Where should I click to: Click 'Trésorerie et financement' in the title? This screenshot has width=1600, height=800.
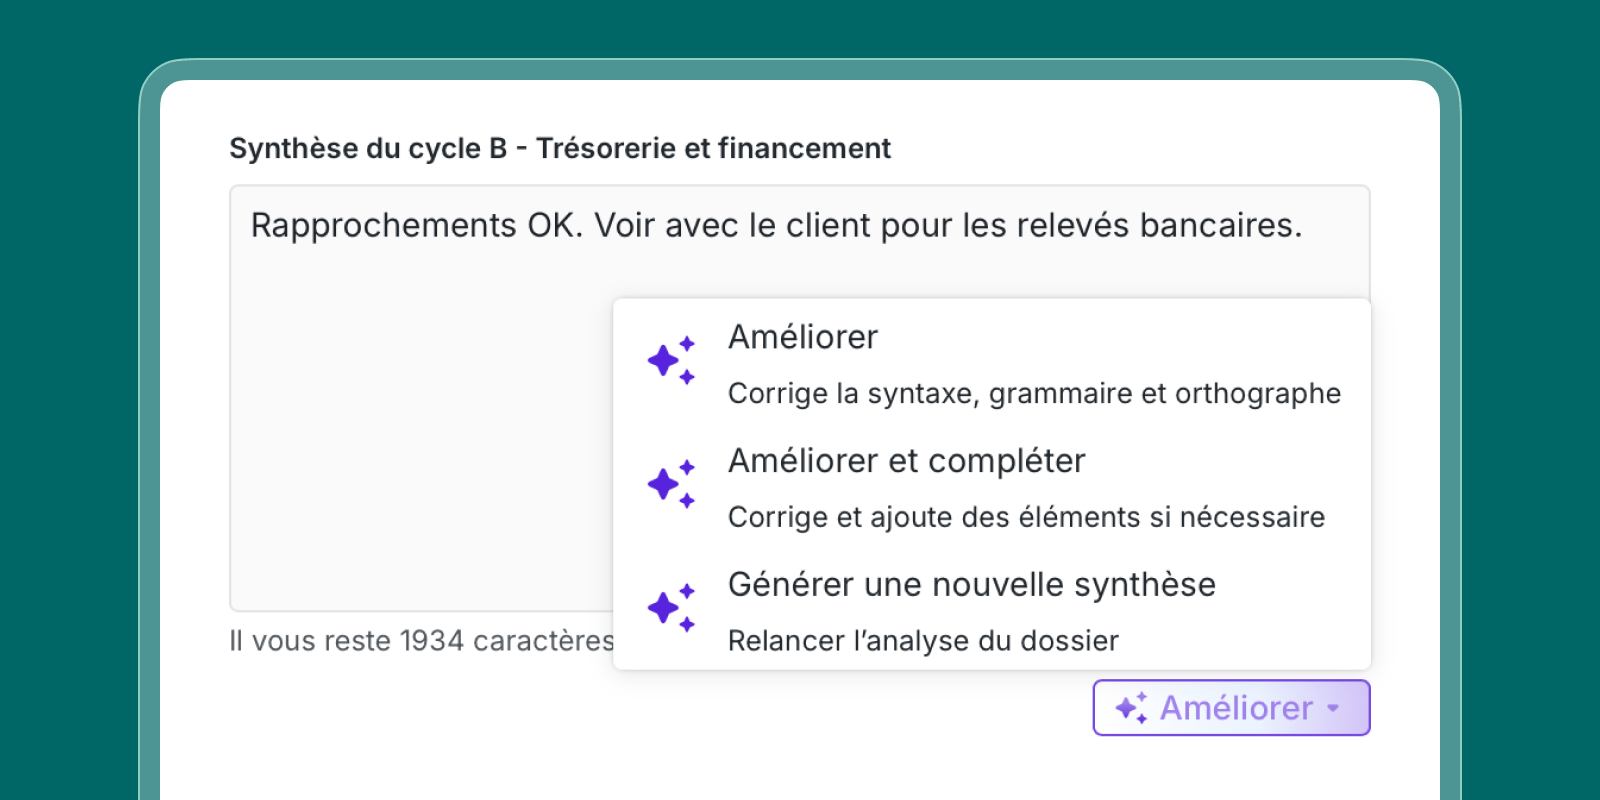click(x=713, y=149)
